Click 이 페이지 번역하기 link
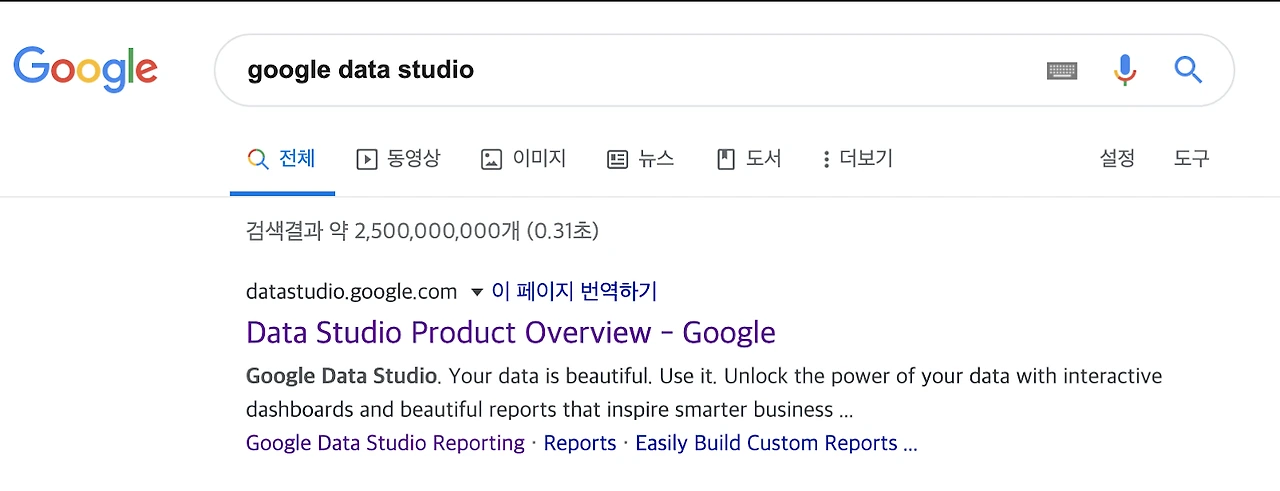 [574, 291]
